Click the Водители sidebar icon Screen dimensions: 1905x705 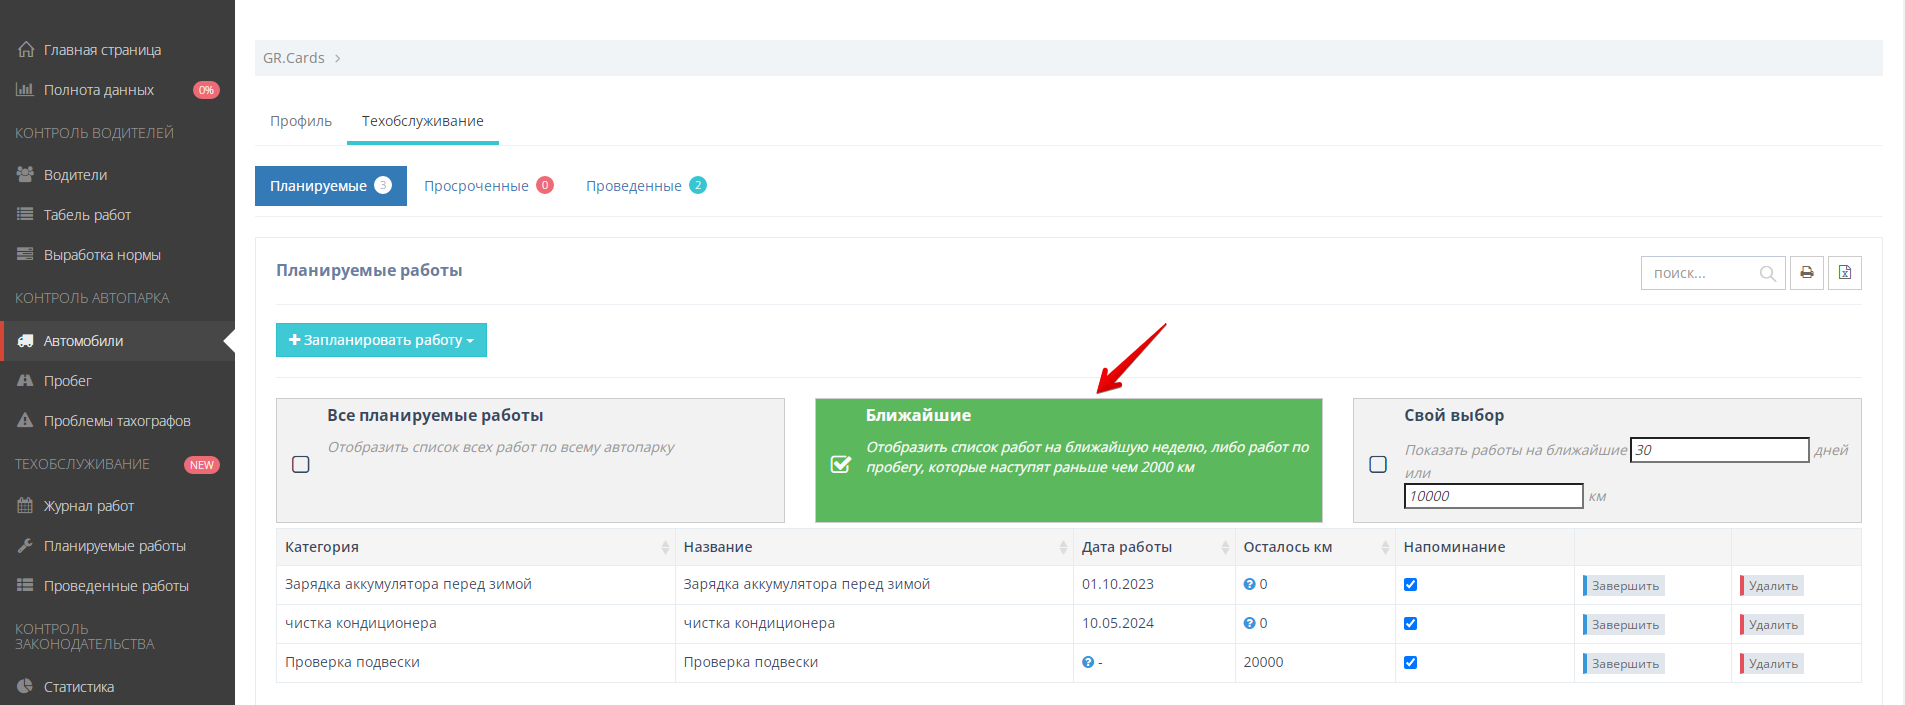tap(26, 175)
